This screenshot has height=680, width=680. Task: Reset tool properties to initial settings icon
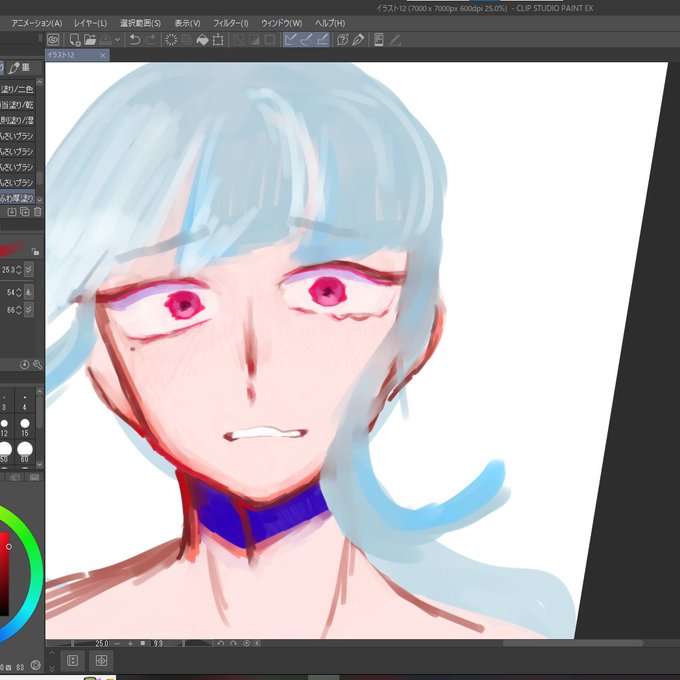click(x=25, y=365)
